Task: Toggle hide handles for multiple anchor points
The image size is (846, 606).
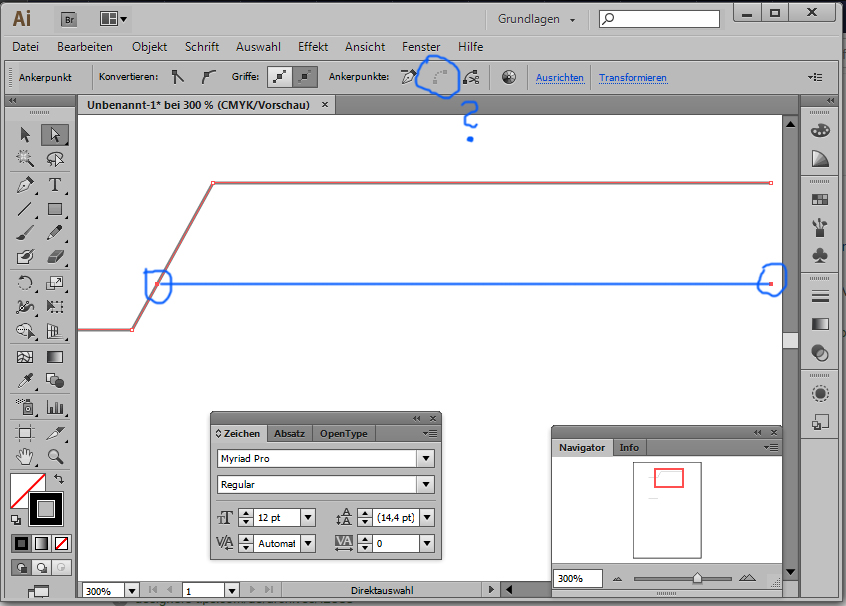Action: point(306,77)
